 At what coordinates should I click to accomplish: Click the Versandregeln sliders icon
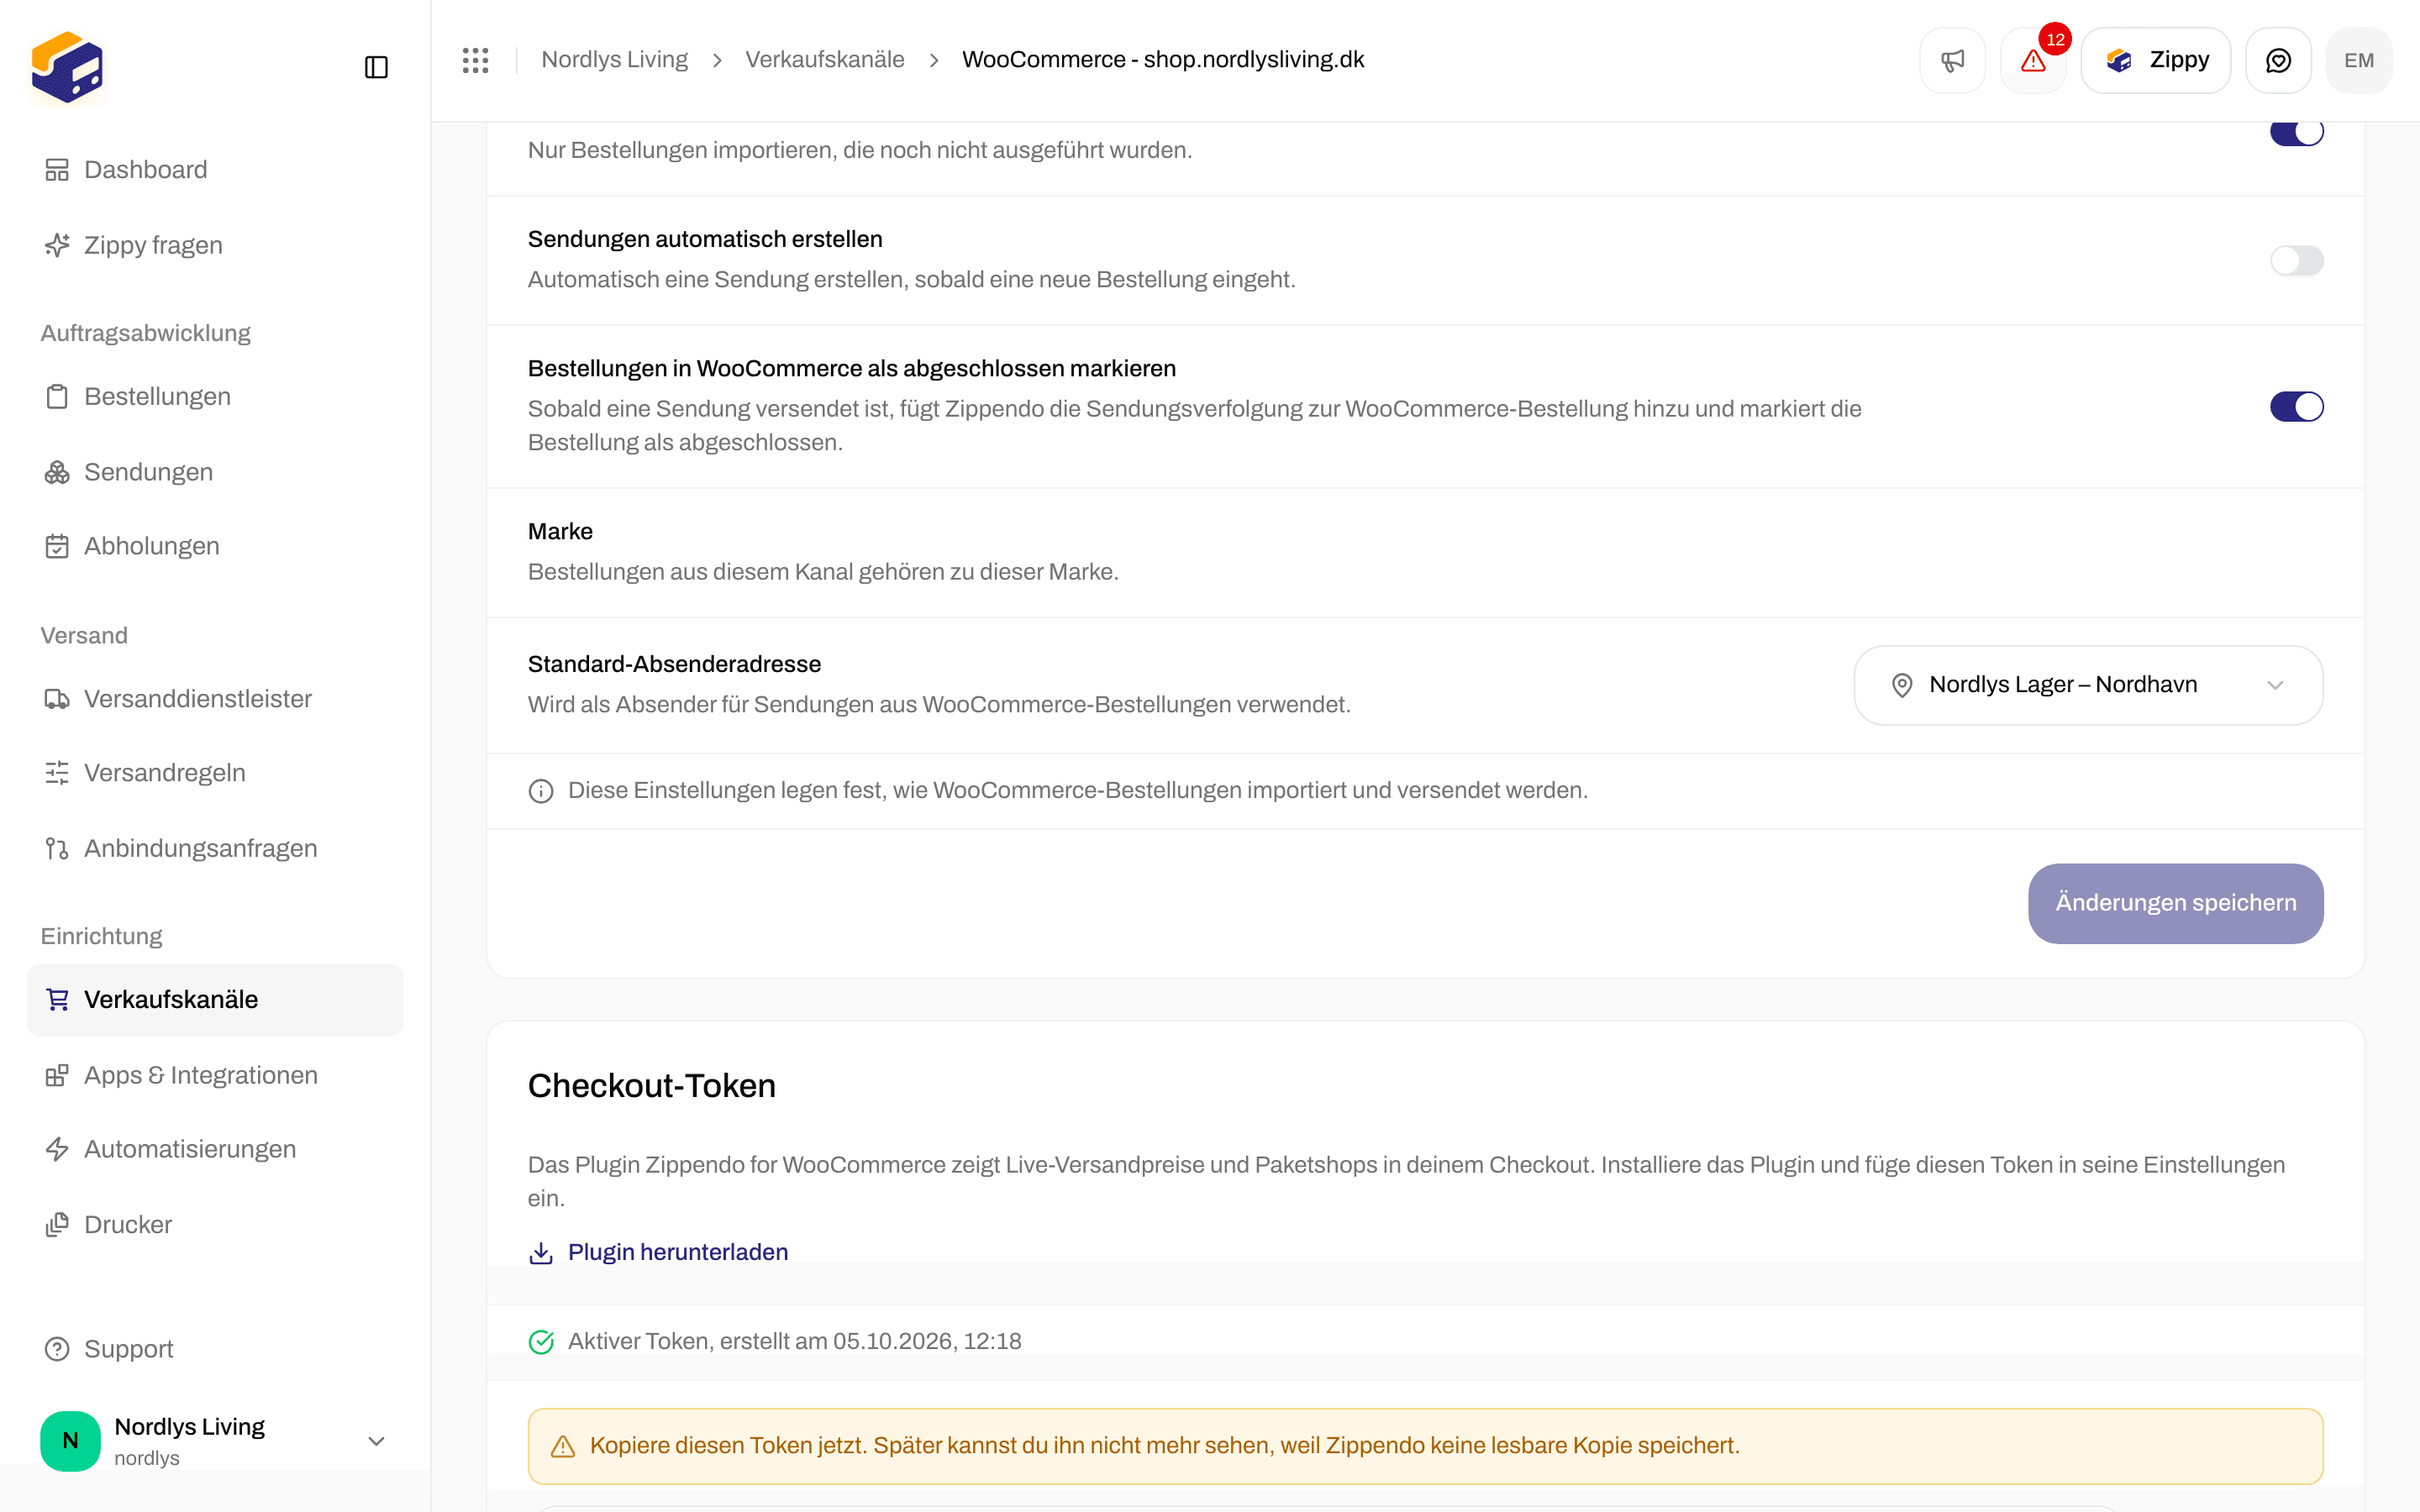click(57, 773)
